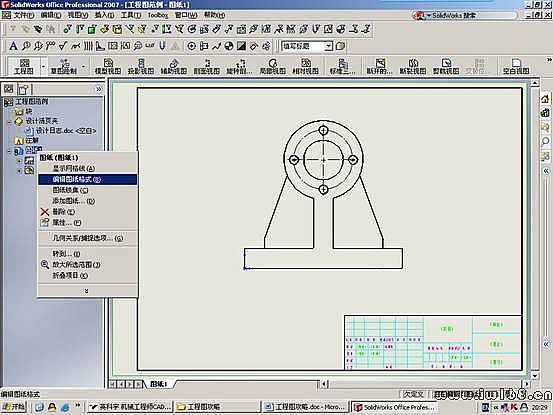Screen dimensions: 553x415
Task: Click the 空白视图 empty view tool
Action: [516, 66]
